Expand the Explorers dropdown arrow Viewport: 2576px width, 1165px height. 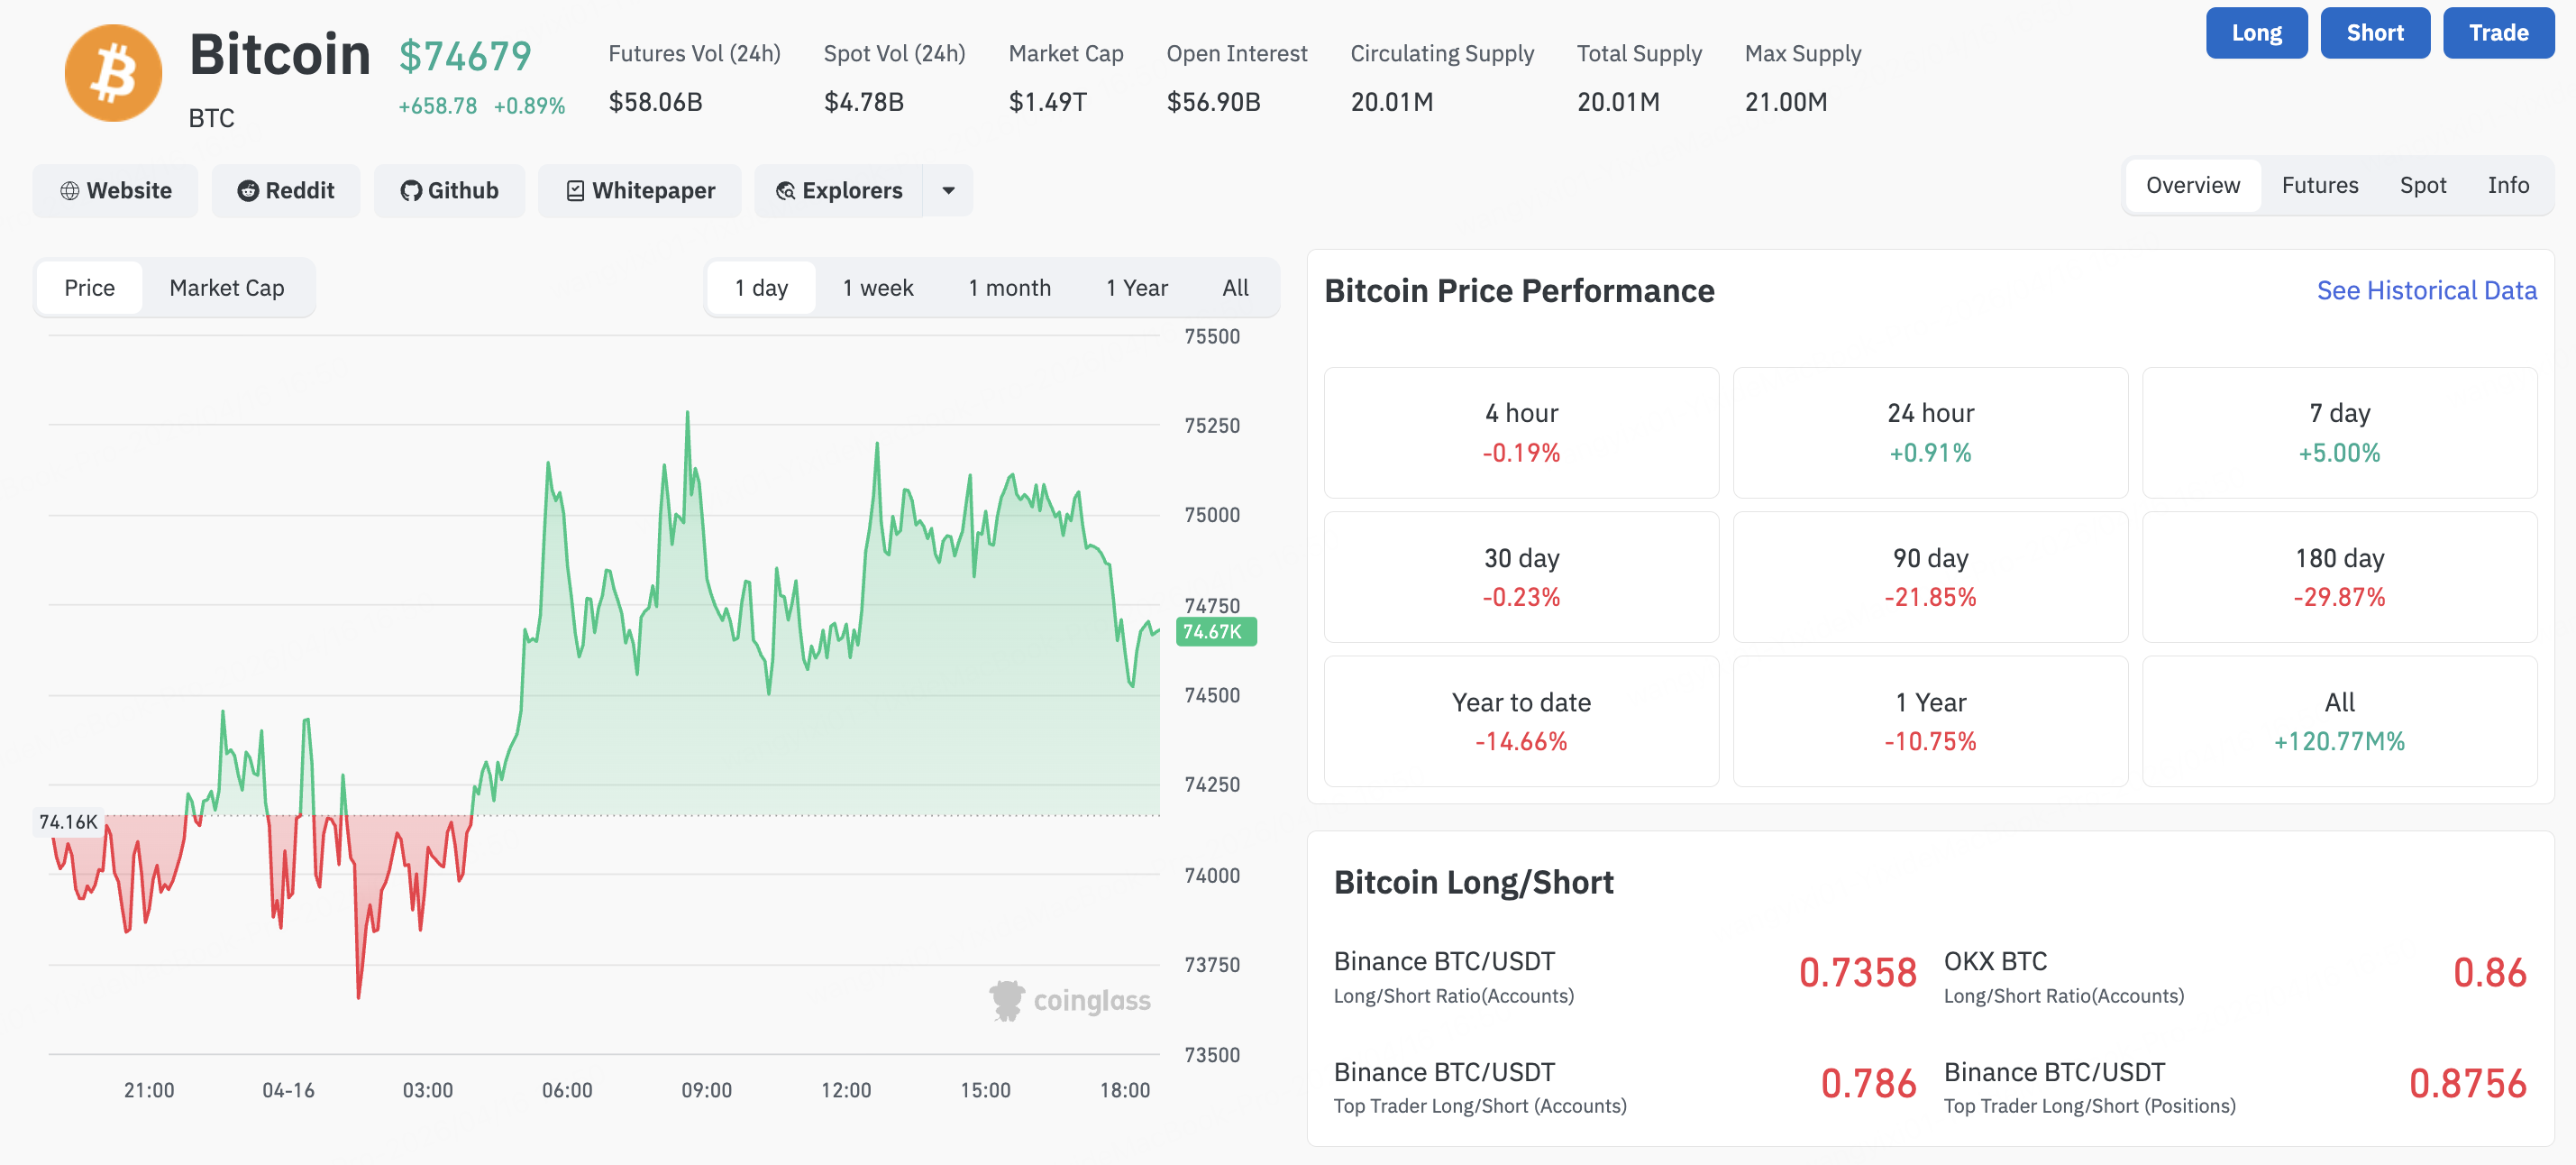[x=947, y=191]
